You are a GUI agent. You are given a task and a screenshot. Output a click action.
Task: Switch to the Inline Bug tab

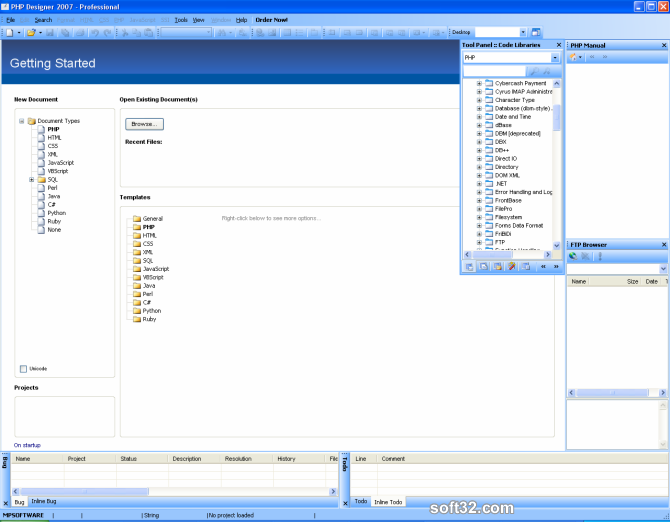click(44, 501)
